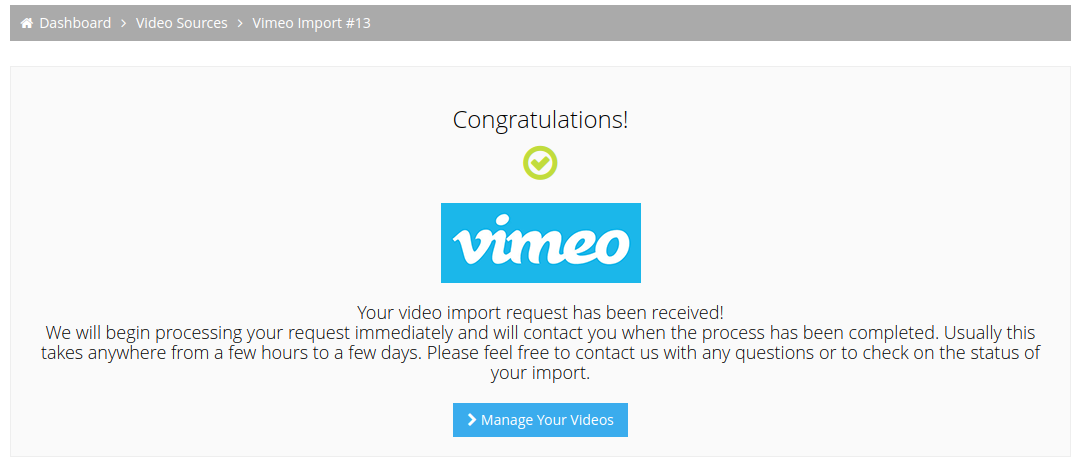
Task: Click the blue Vimeo logo image
Action: click(x=541, y=243)
